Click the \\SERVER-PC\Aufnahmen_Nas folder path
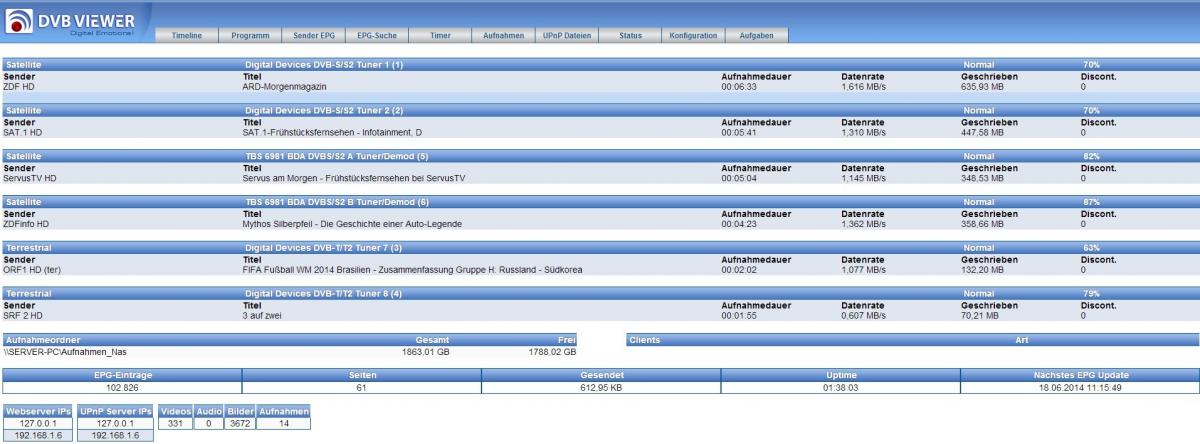 coord(63,352)
